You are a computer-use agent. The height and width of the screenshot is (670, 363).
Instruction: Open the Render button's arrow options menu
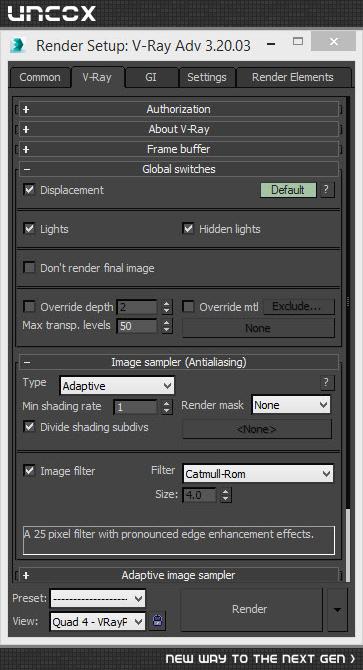pyautogui.click(x=337, y=609)
